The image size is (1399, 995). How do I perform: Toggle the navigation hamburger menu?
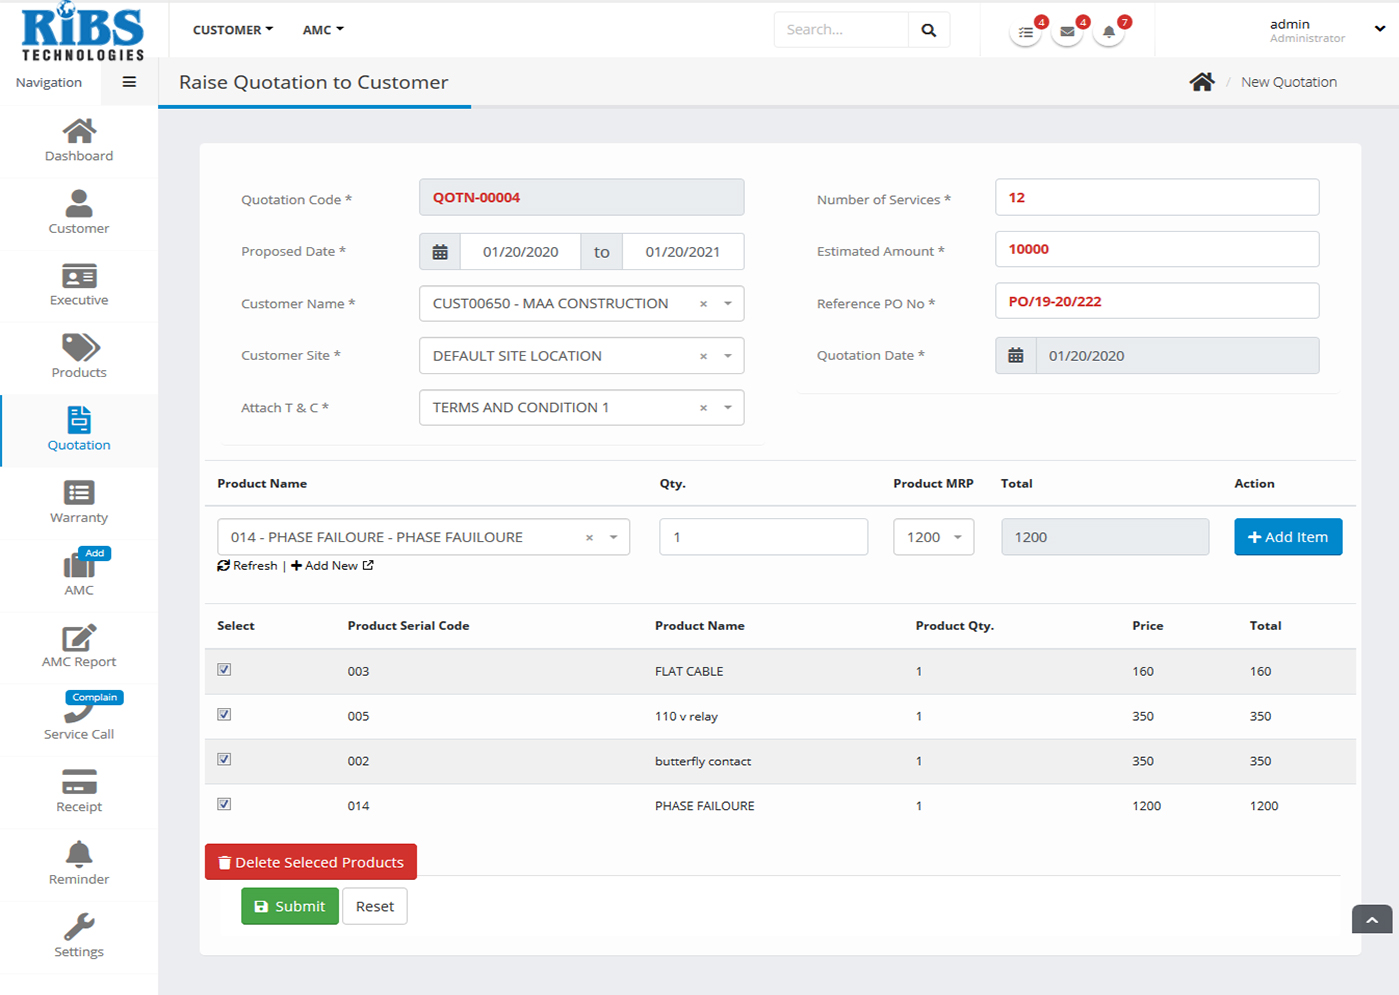click(x=129, y=82)
